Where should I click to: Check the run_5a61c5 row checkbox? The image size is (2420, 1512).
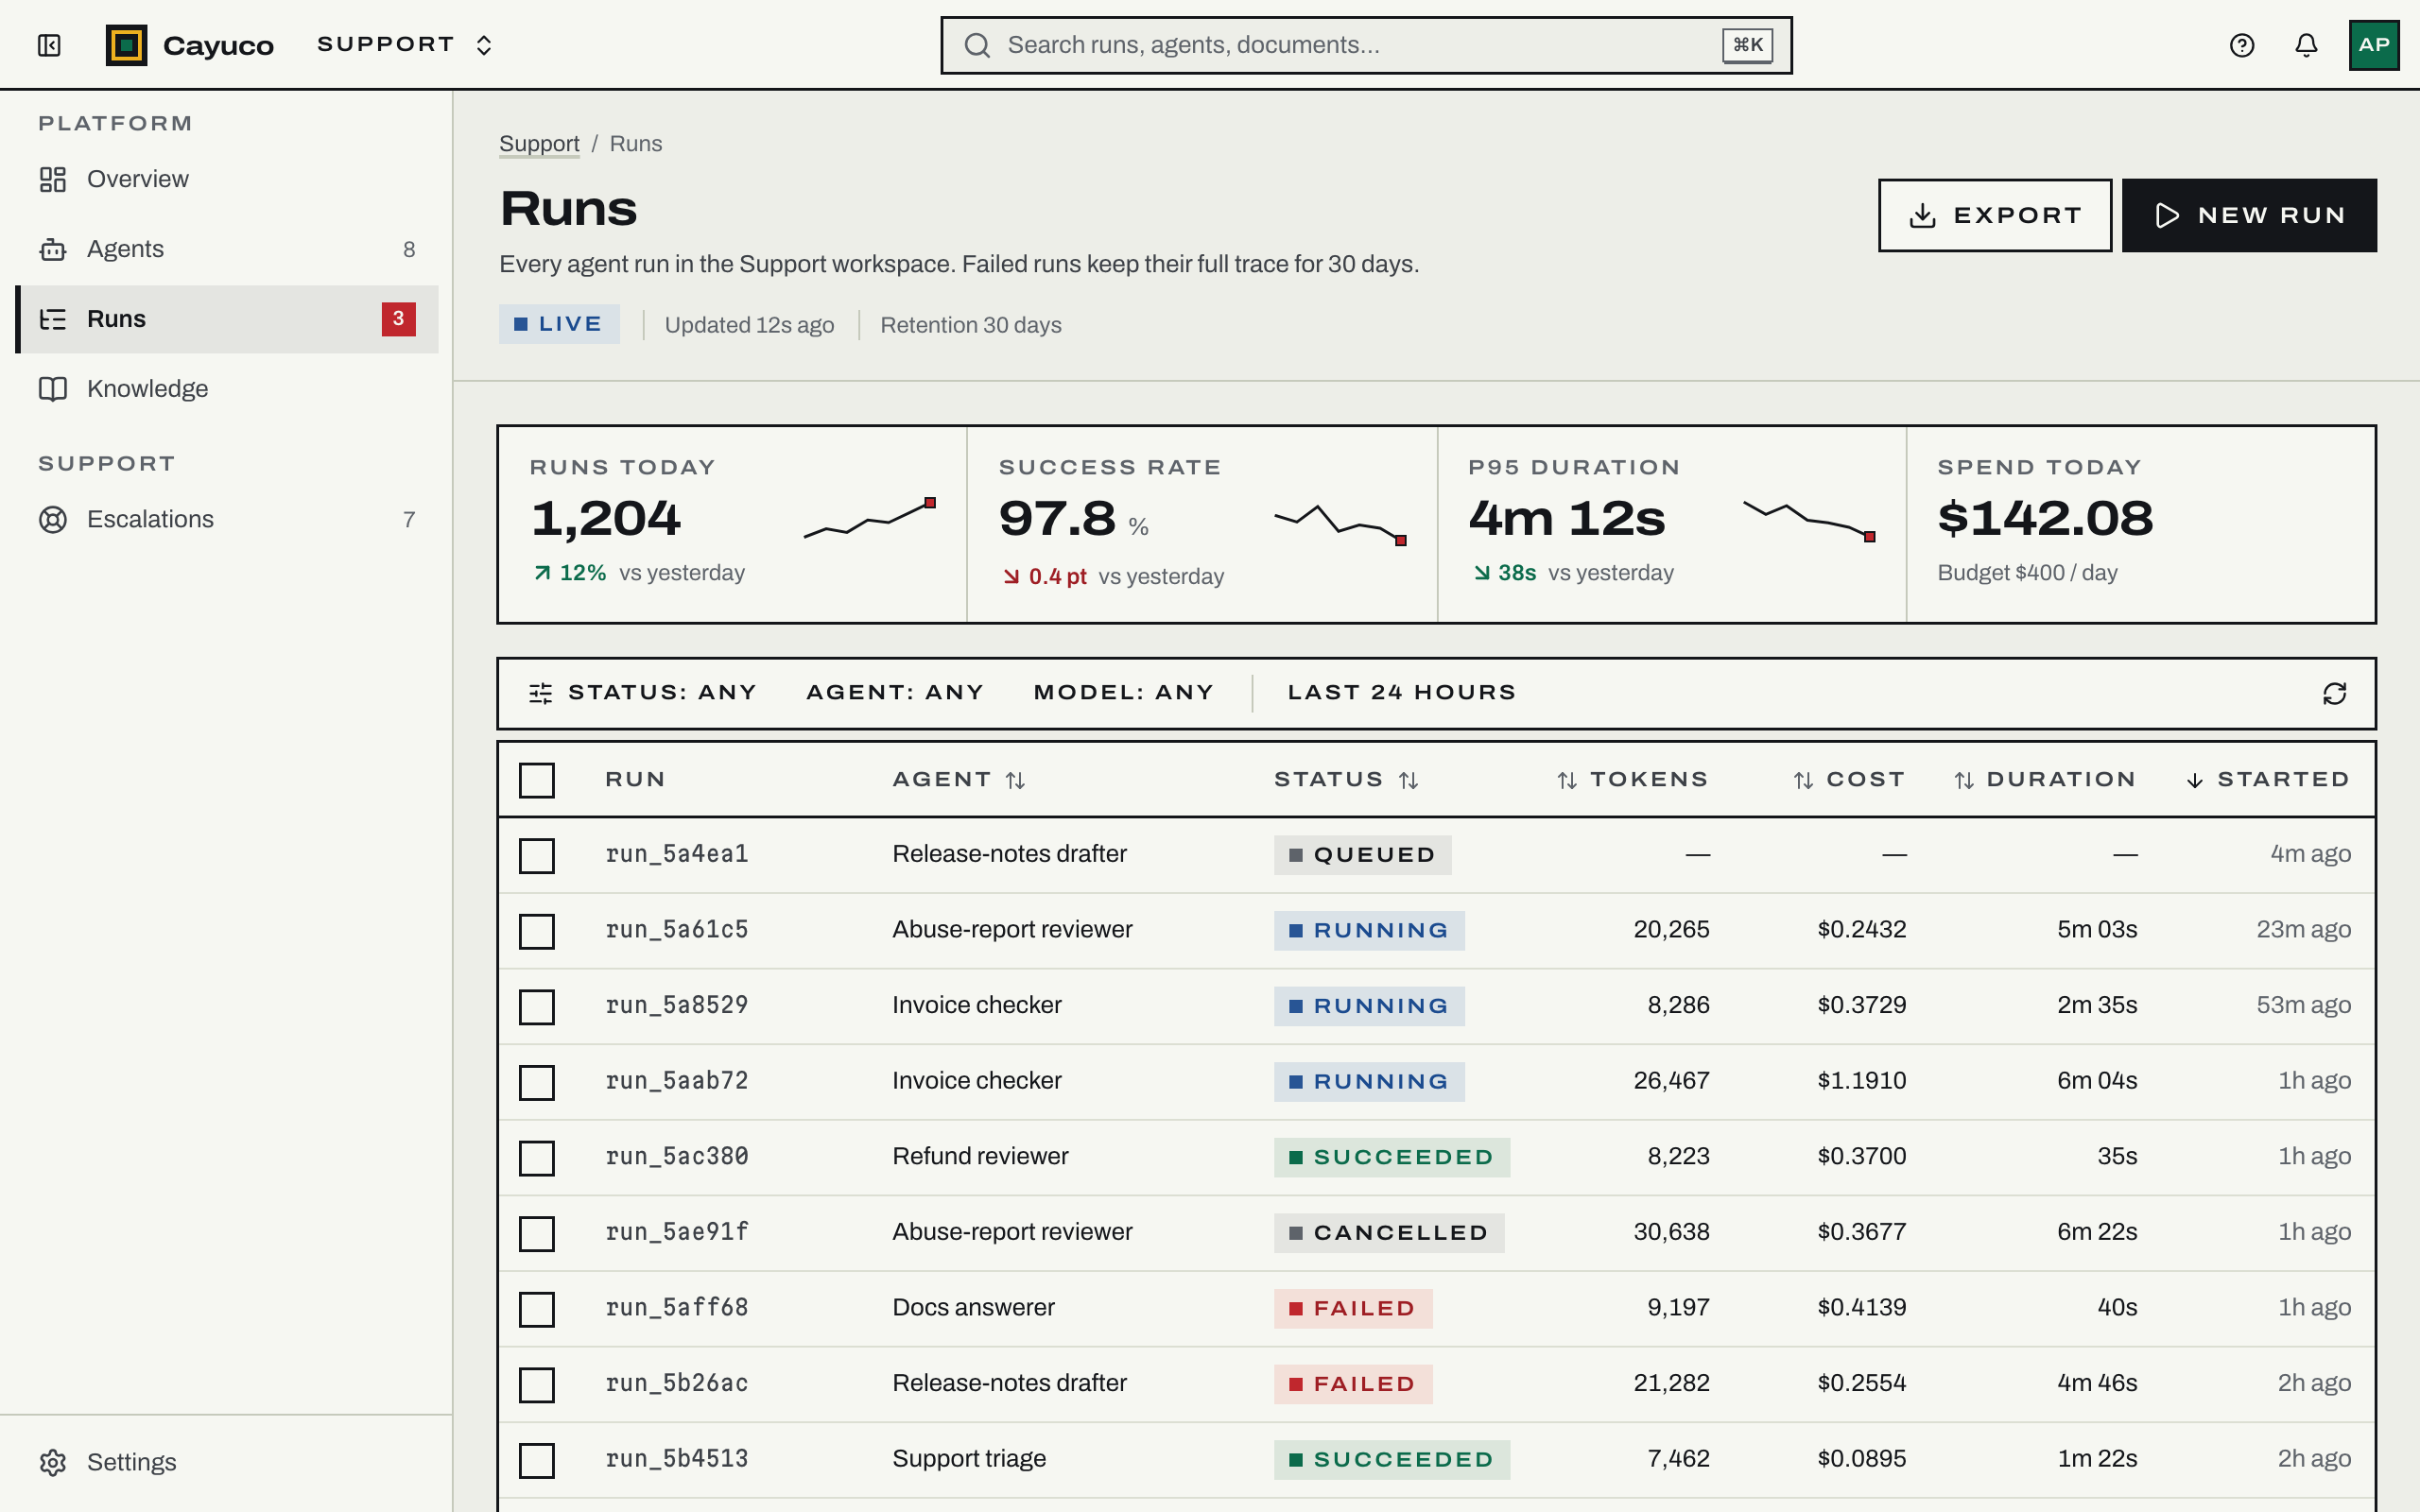(537, 931)
